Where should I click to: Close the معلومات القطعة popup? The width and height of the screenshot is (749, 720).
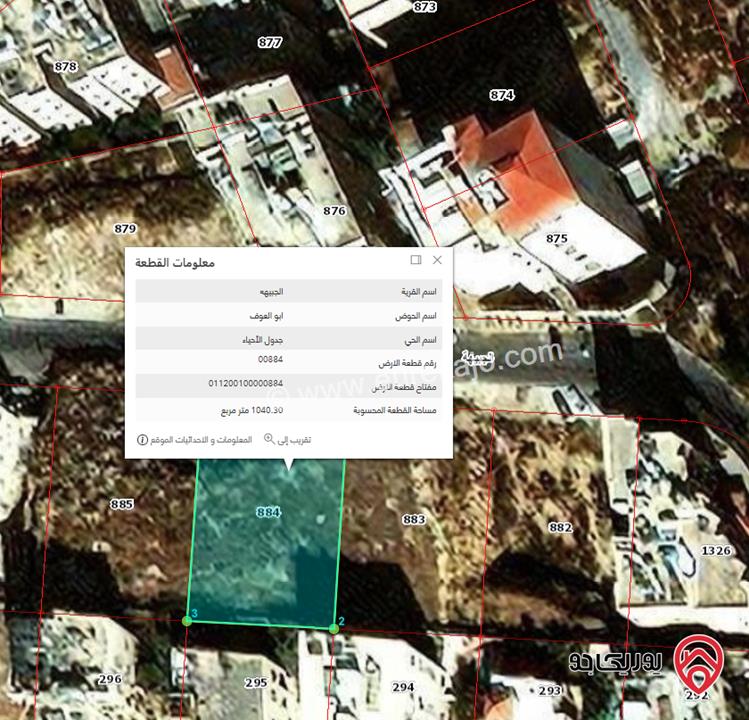[x=437, y=260]
